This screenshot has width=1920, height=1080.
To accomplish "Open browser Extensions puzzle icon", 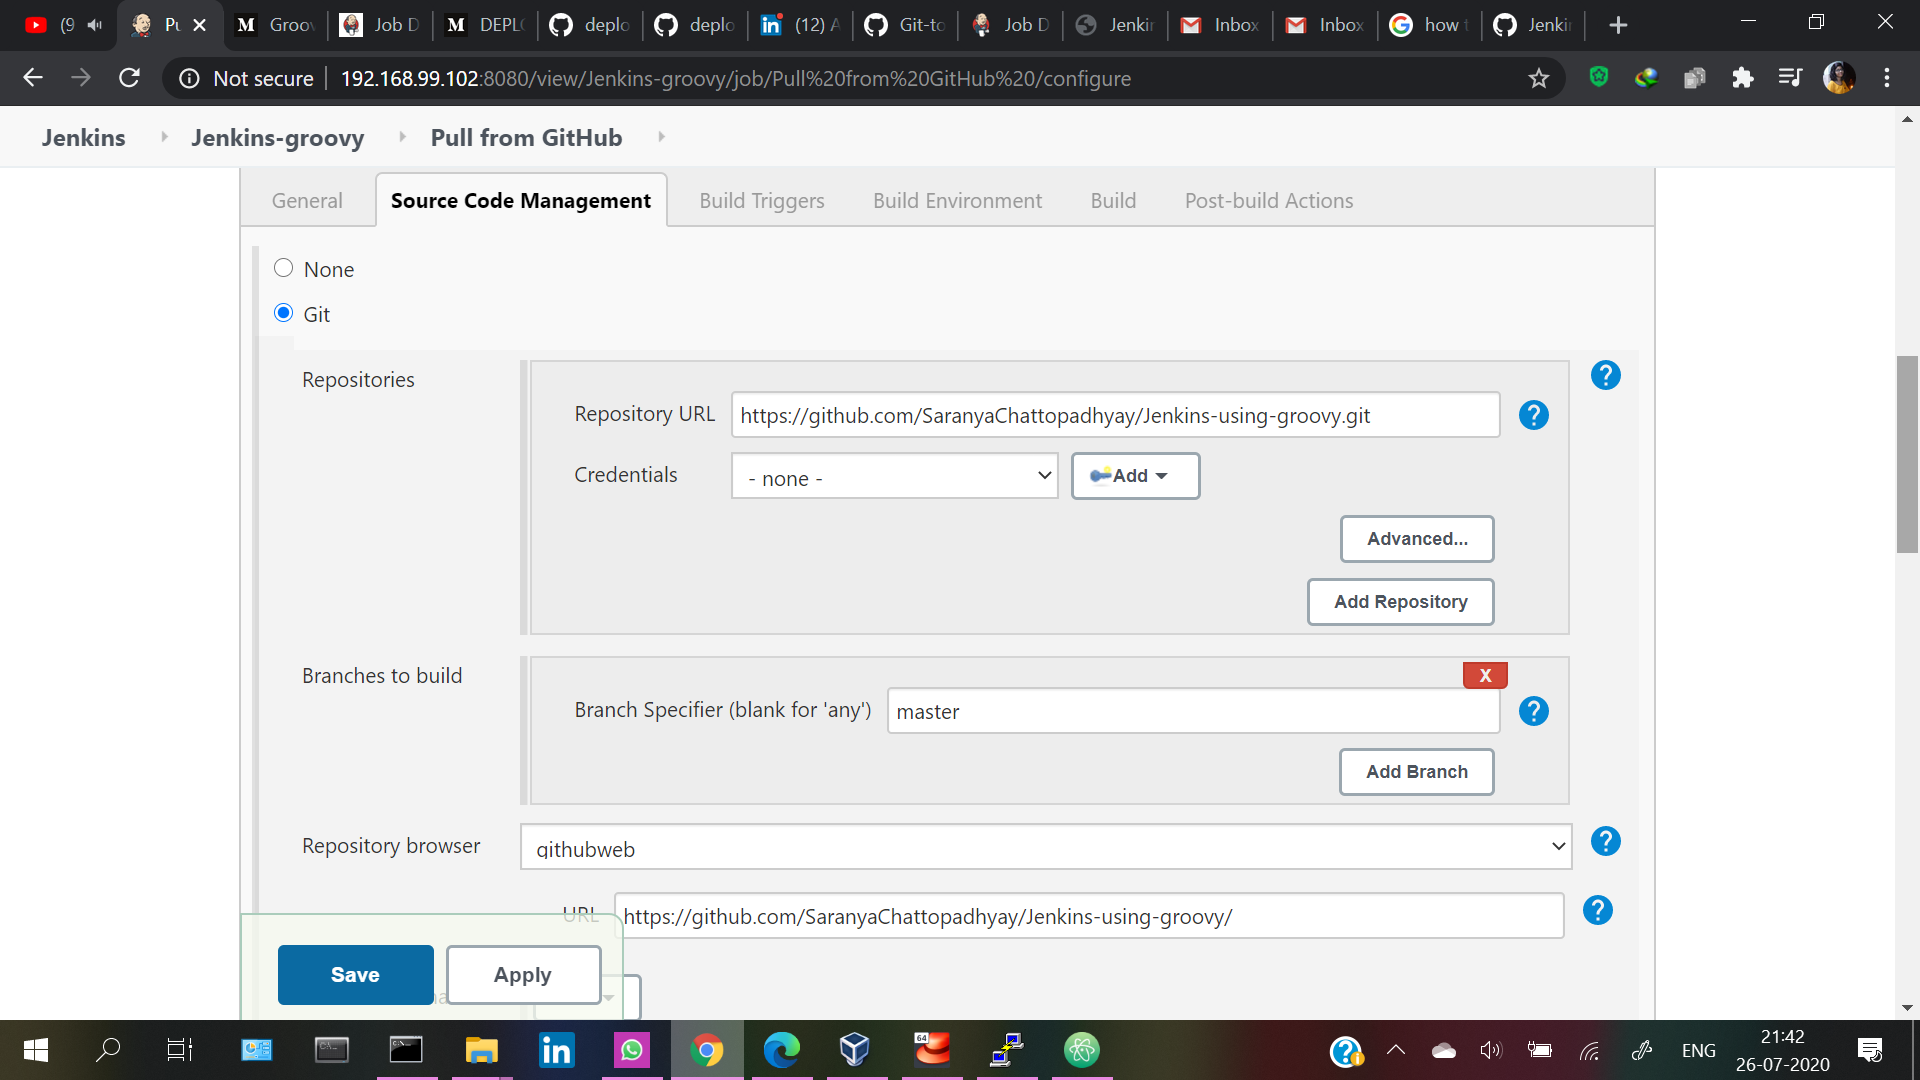I will pos(1742,78).
